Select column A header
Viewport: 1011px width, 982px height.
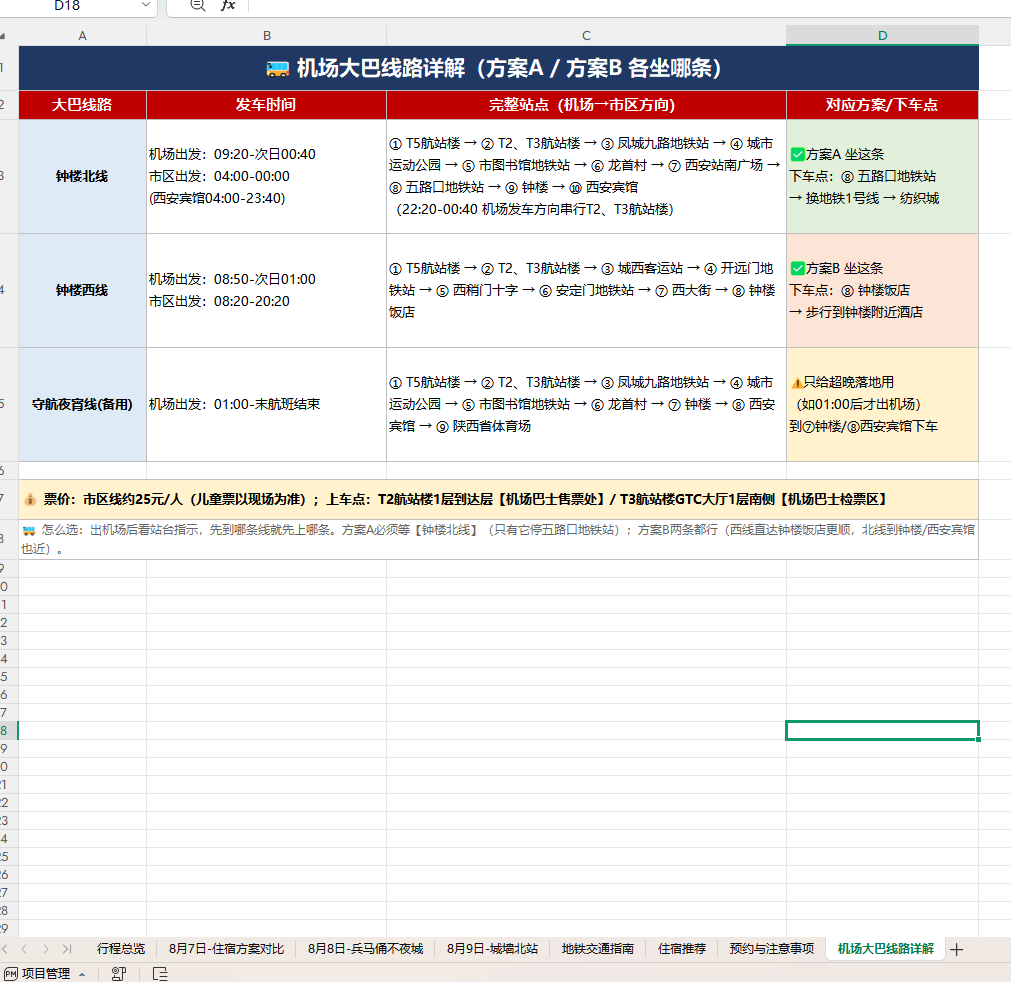(x=83, y=36)
